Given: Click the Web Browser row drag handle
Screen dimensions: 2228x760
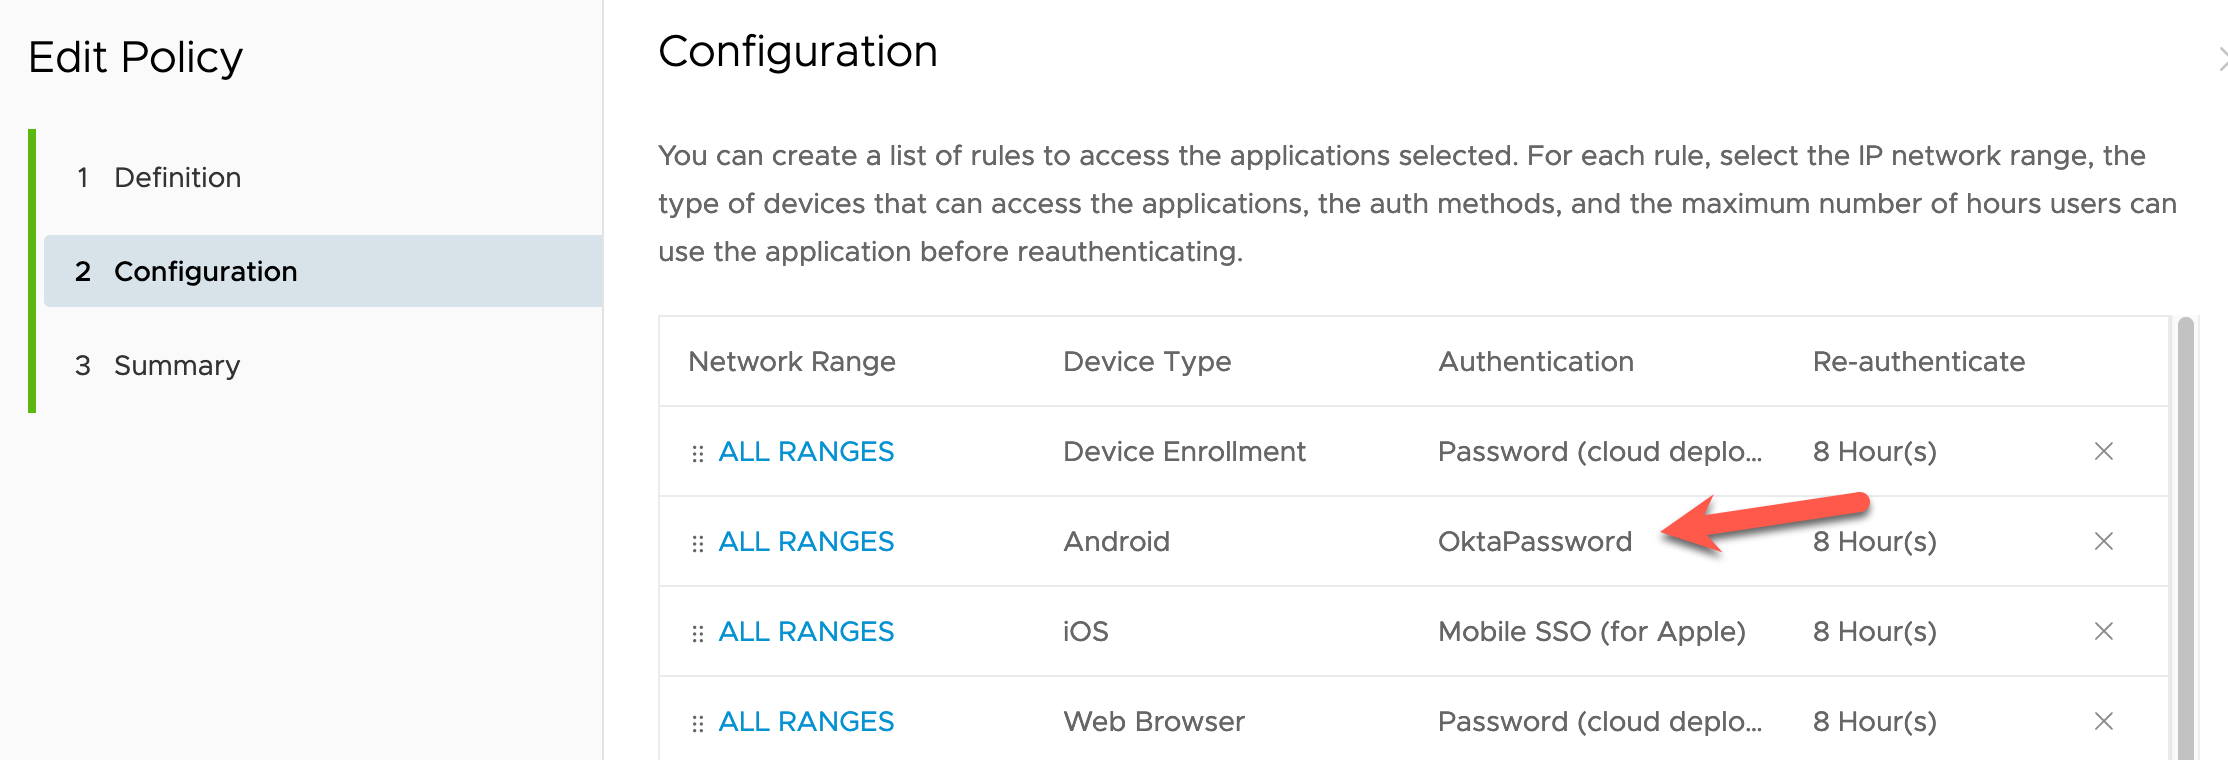Looking at the screenshot, I should tap(698, 723).
